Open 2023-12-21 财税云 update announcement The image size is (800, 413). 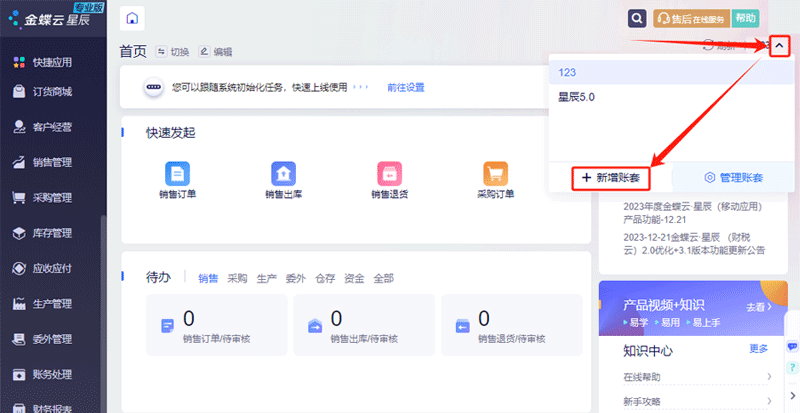point(694,244)
